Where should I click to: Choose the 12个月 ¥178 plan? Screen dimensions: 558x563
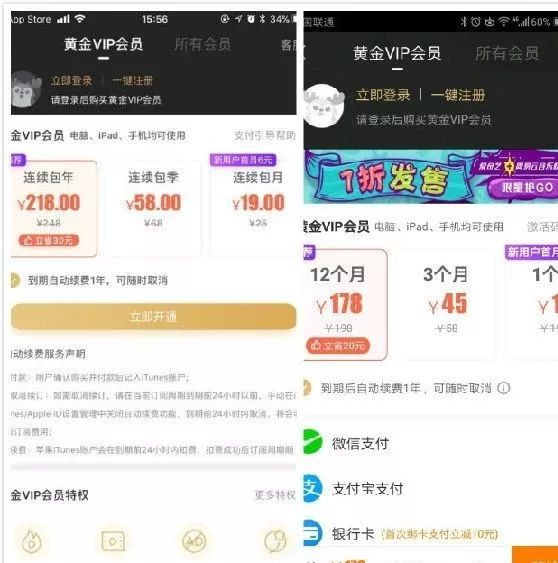(345, 304)
